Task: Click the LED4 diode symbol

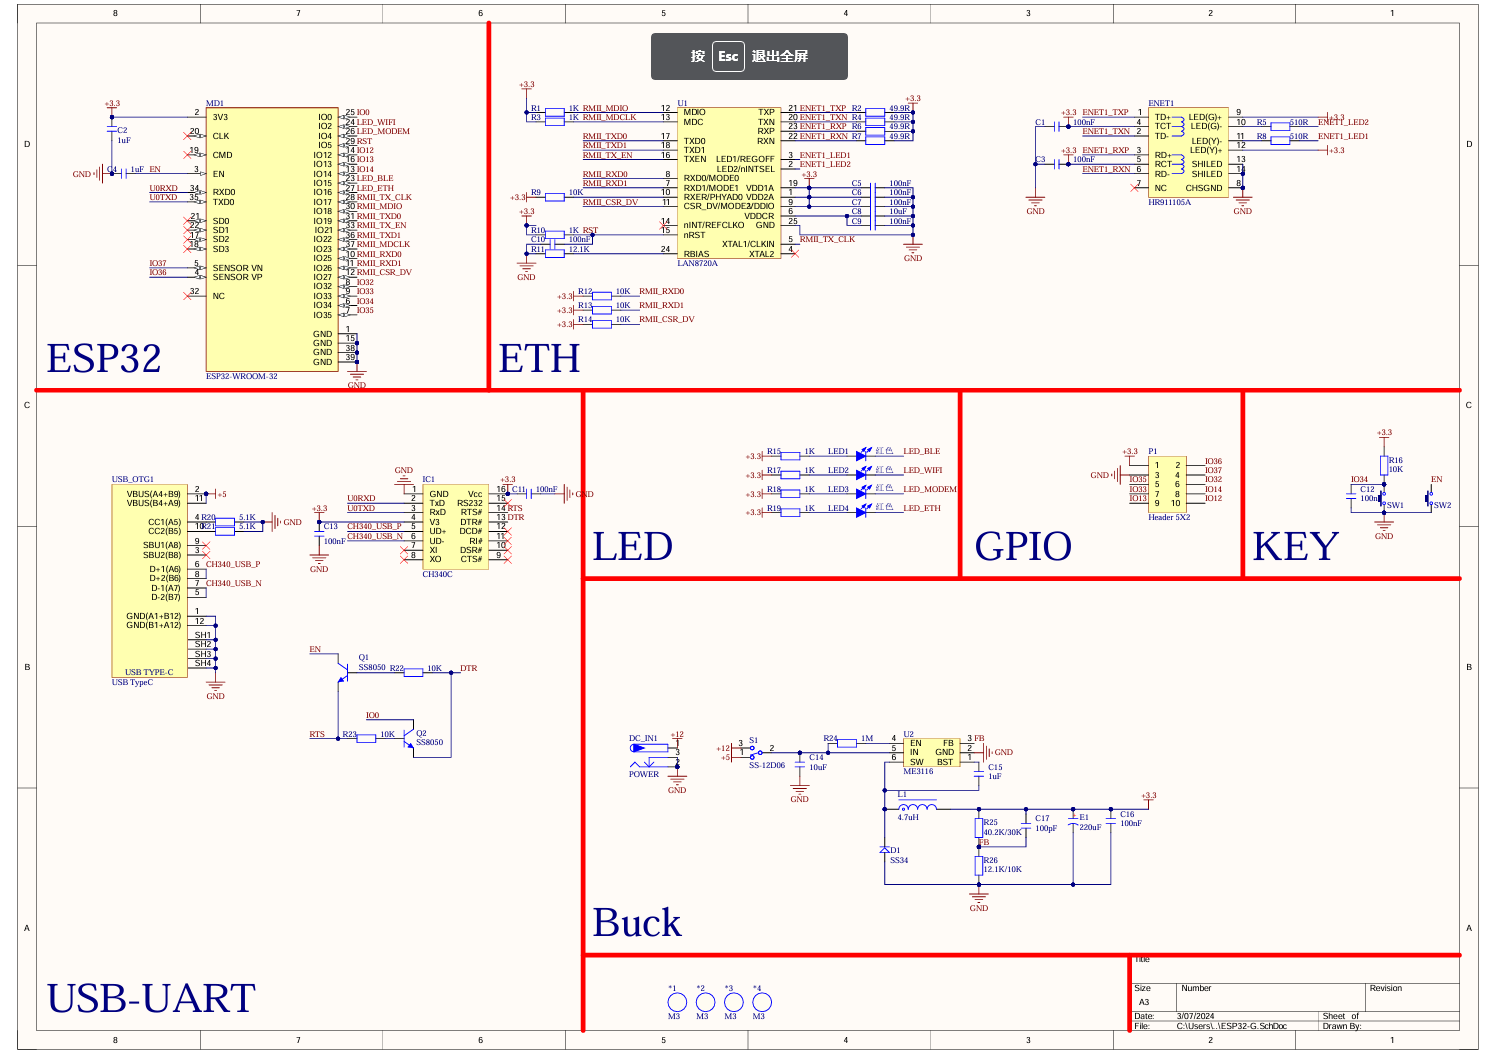Action: point(861,511)
